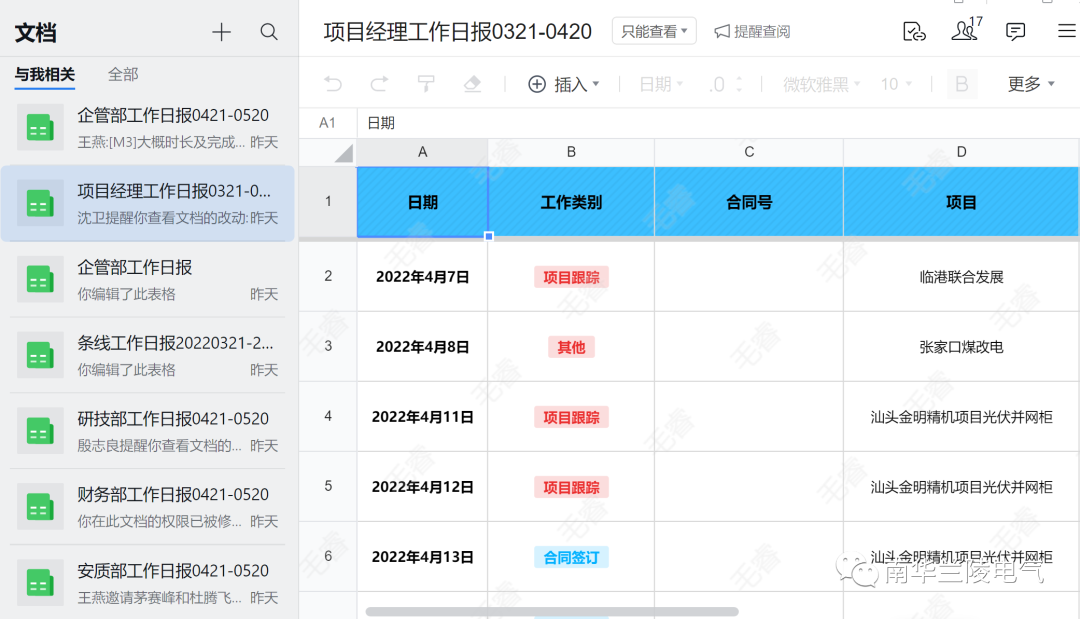This screenshot has width=1080, height=619.
Task: Select the format painter tool
Action: pyautogui.click(x=426, y=85)
